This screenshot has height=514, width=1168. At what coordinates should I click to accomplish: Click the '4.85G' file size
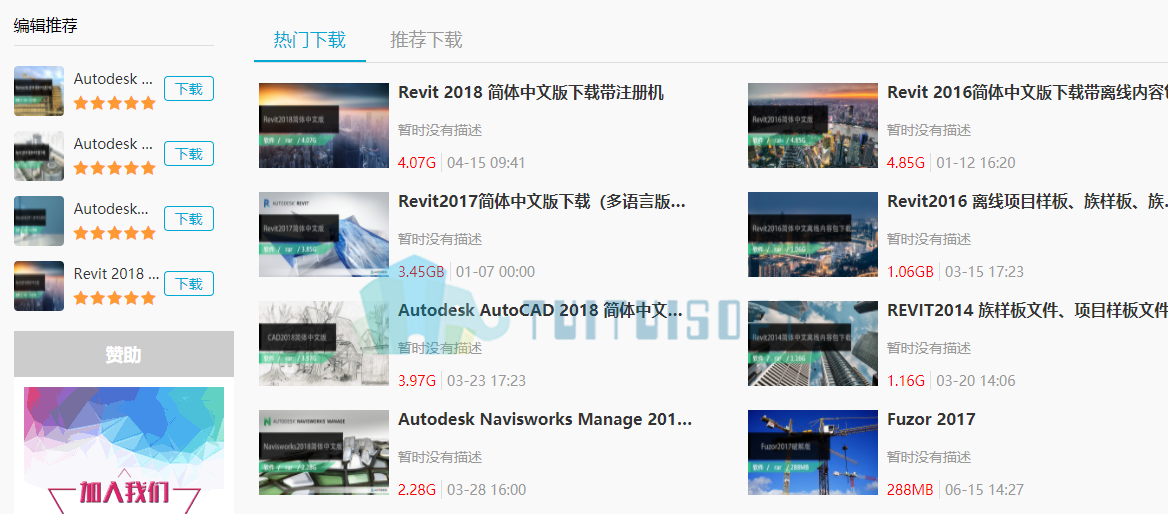(906, 162)
